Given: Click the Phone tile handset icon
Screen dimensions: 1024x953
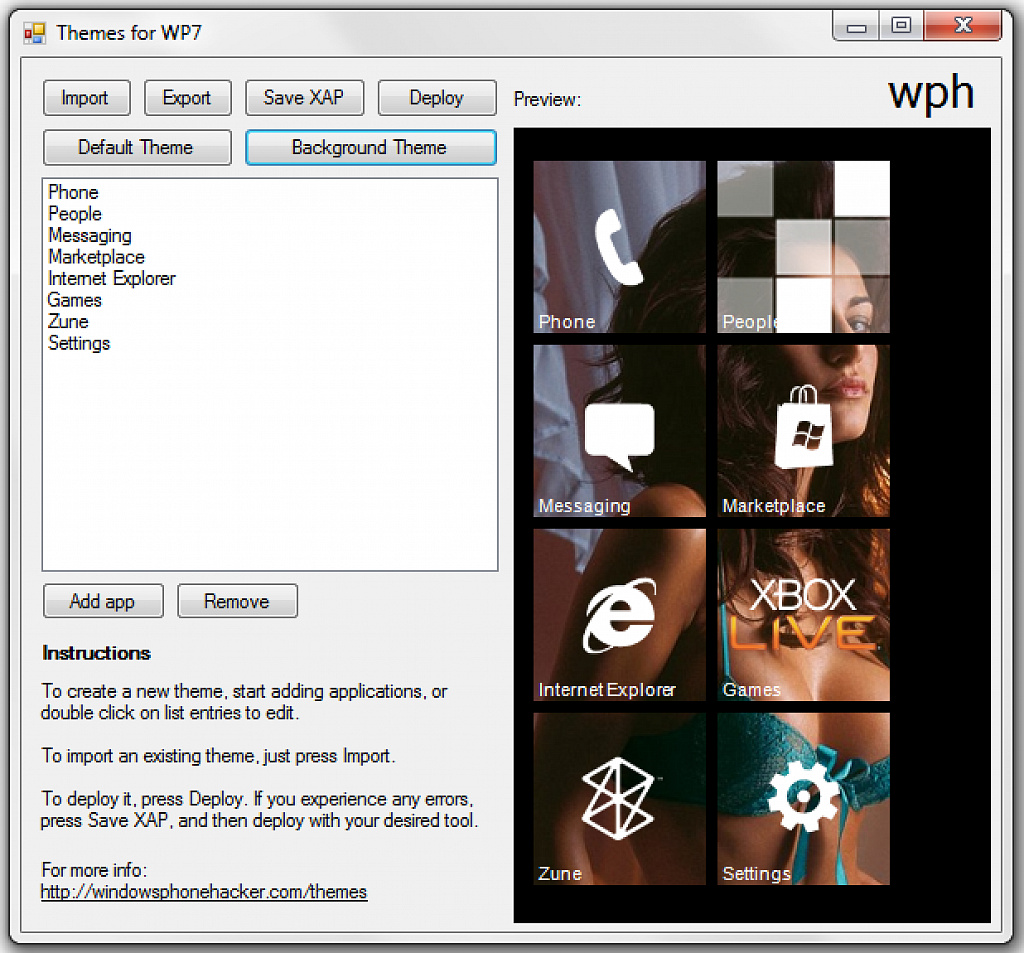Looking at the screenshot, I should [618, 247].
